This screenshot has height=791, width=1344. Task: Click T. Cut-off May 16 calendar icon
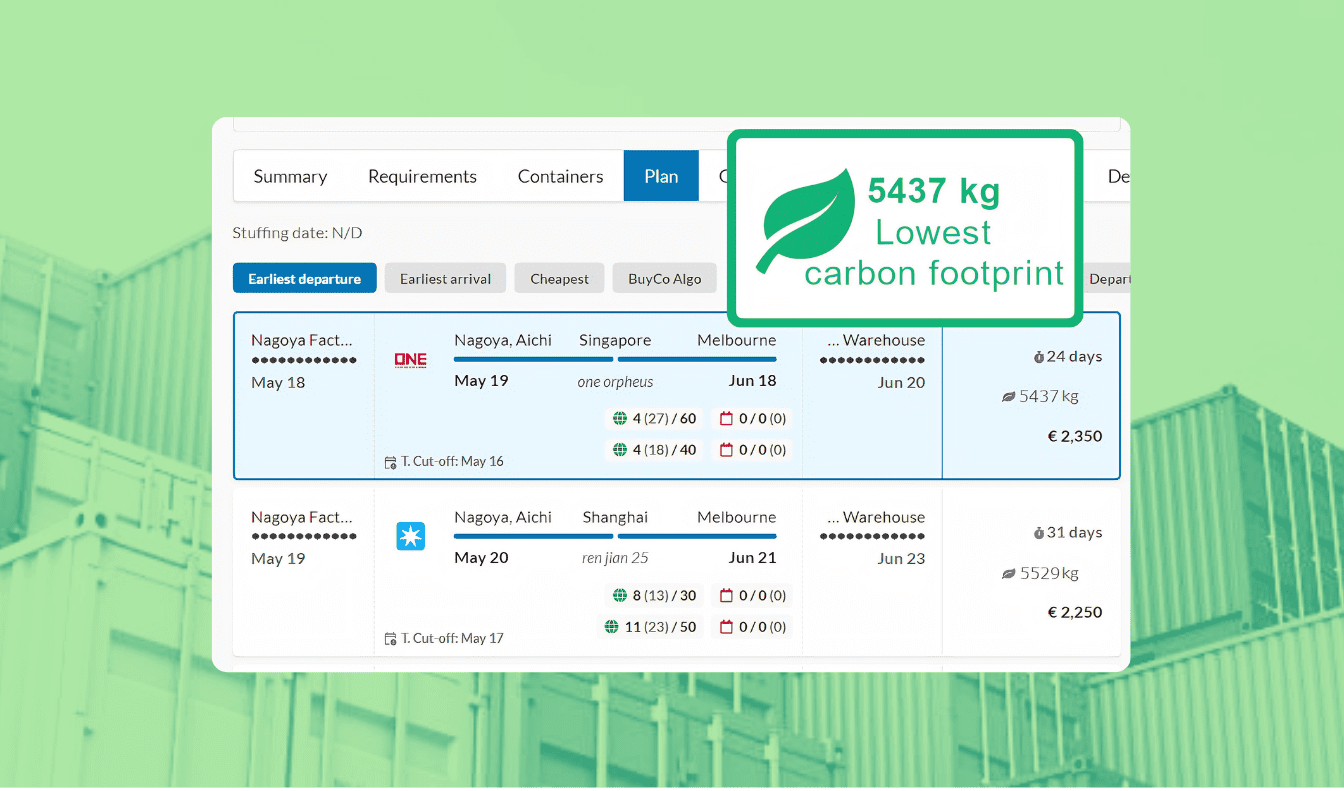(391, 462)
